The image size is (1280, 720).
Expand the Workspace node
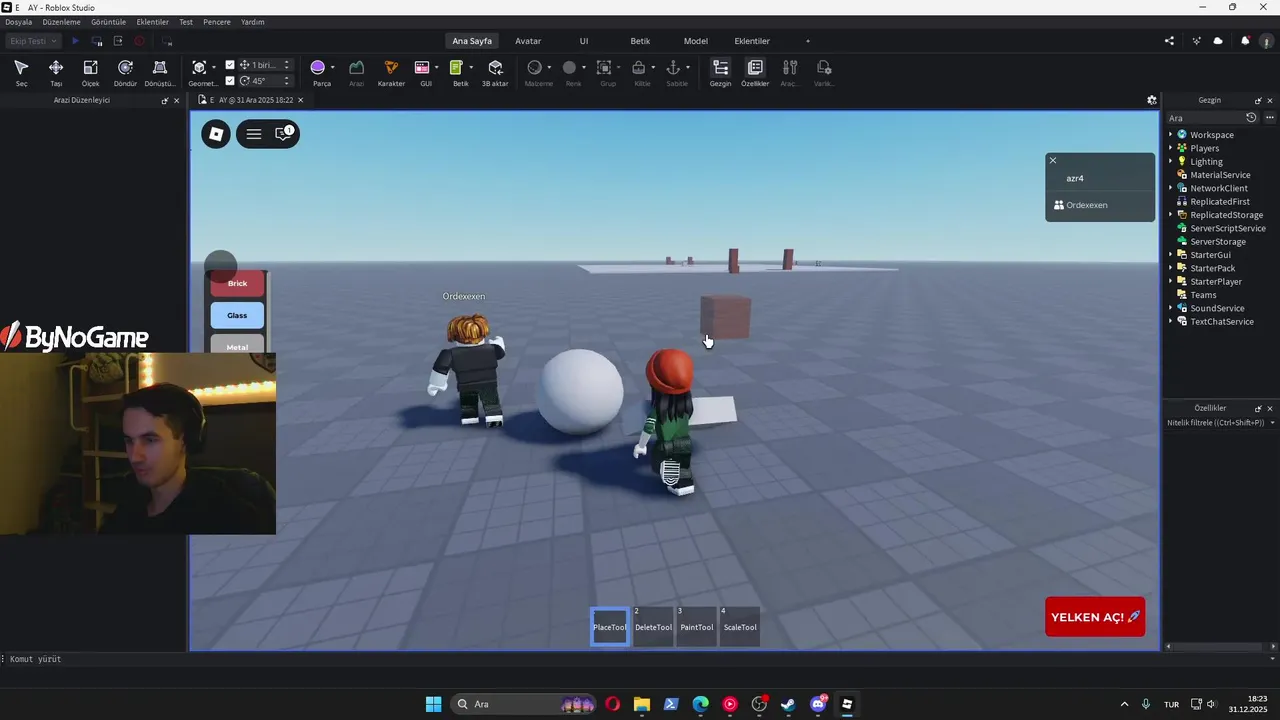pyautogui.click(x=1171, y=135)
